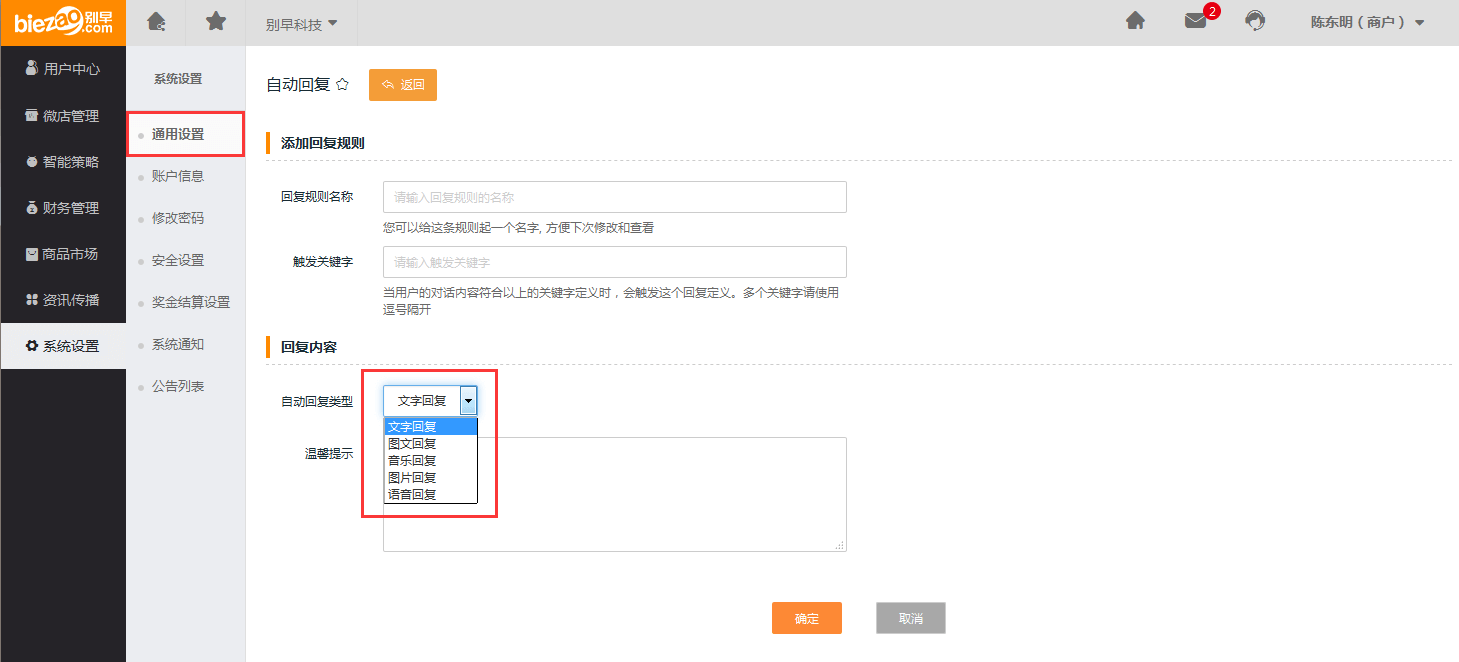Viewport: 1459px width, 662px height.
Task: Click the favorites star icon in top bar
Action: (x=216, y=21)
